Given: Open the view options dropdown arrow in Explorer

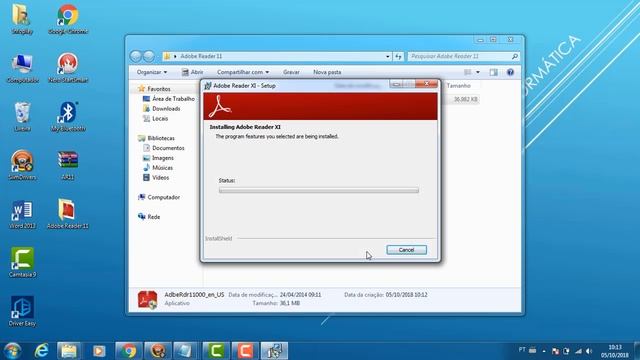Looking at the screenshot, I should point(478,72).
